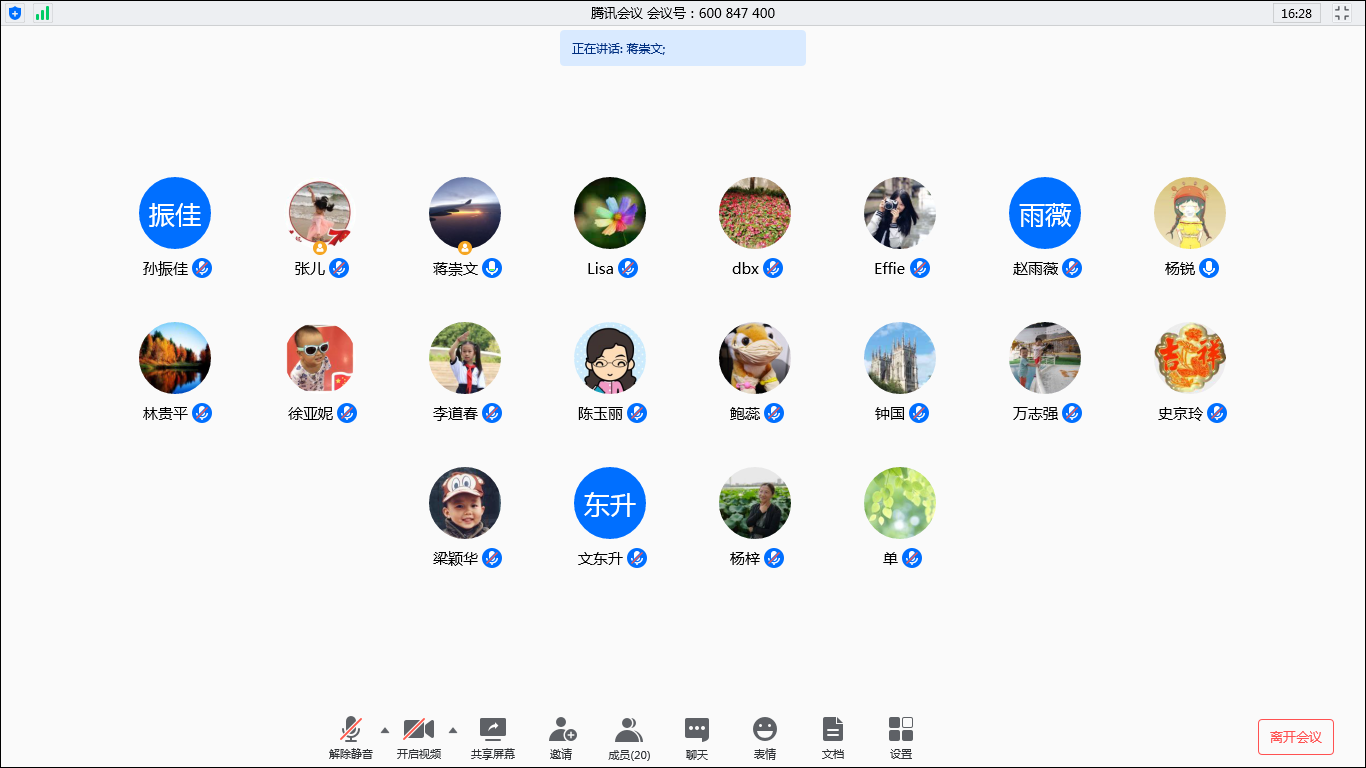
Task: Open the Share Screen (共享屏幕) tool
Action: [493, 738]
